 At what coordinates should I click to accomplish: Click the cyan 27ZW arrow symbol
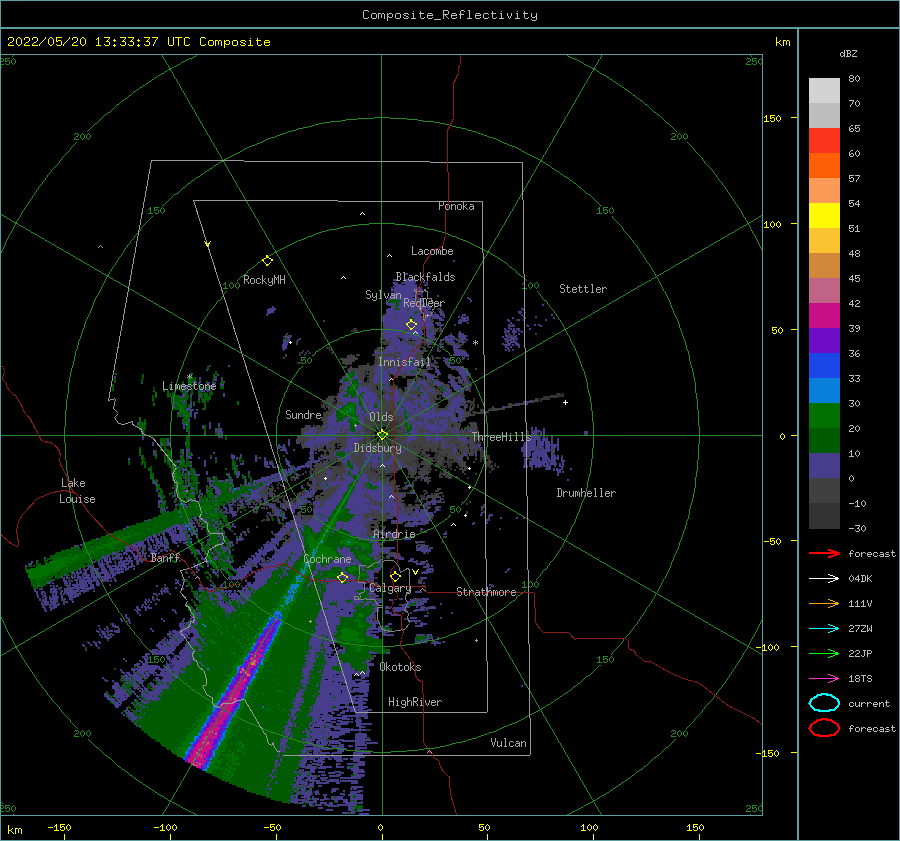coord(824,629)
